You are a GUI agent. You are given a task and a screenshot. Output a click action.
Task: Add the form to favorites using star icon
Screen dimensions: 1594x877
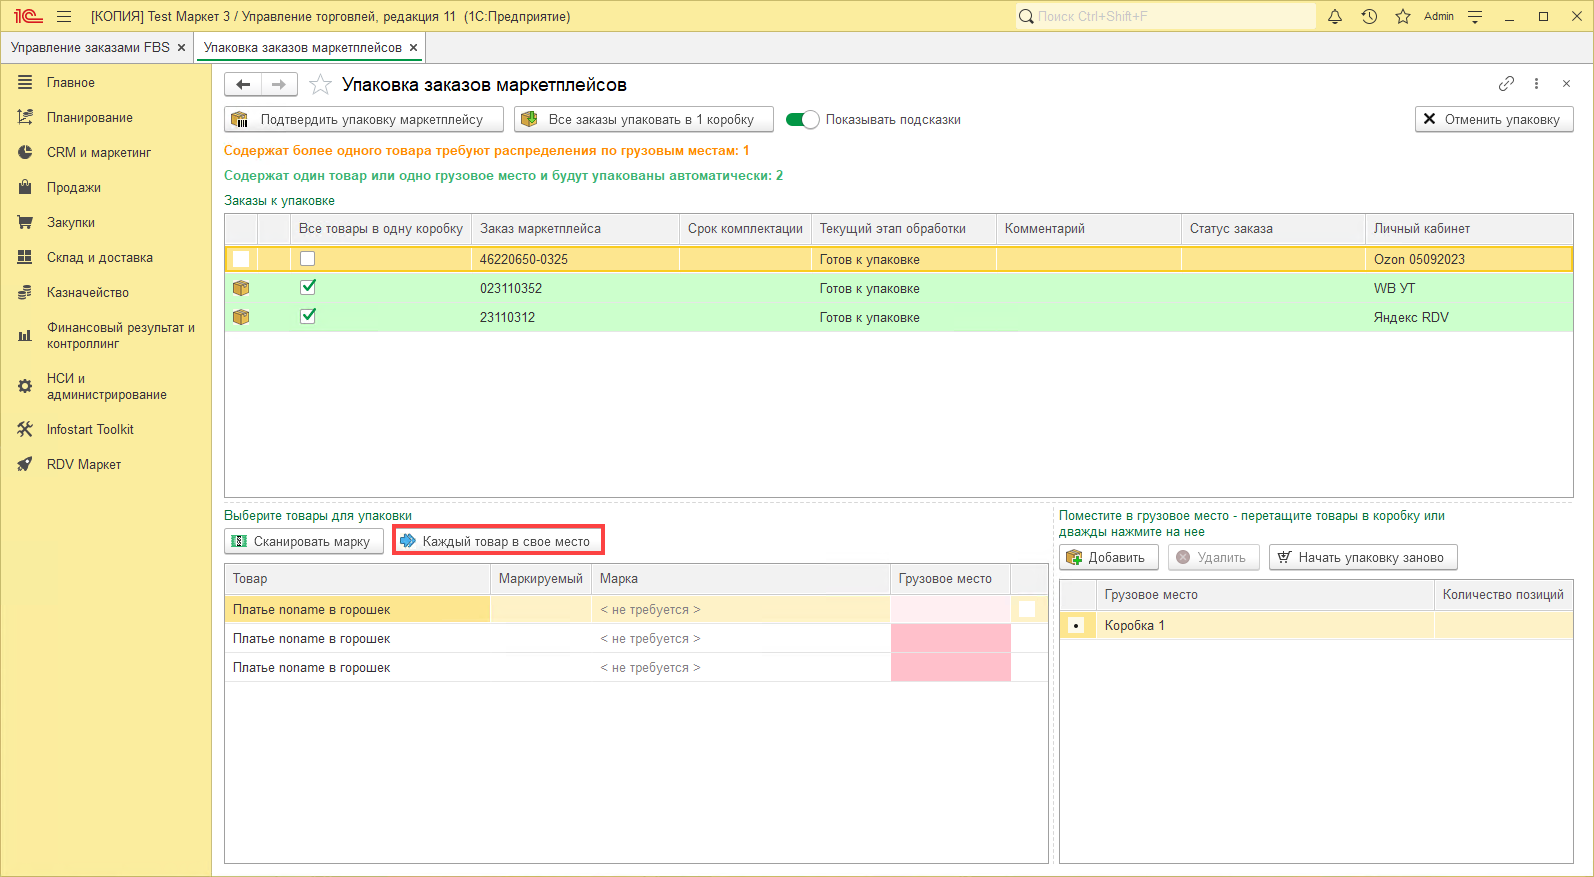pyautogui.click(x=320, y=85)
